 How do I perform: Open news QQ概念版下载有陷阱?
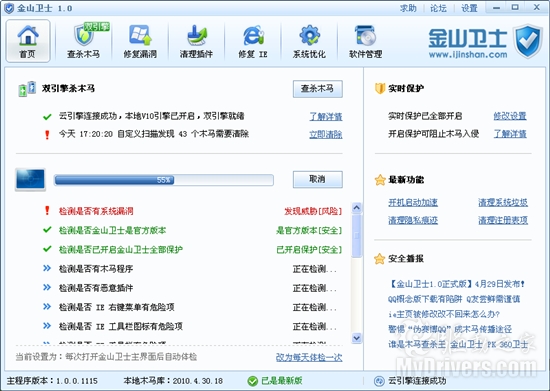(x=454, y=299)
